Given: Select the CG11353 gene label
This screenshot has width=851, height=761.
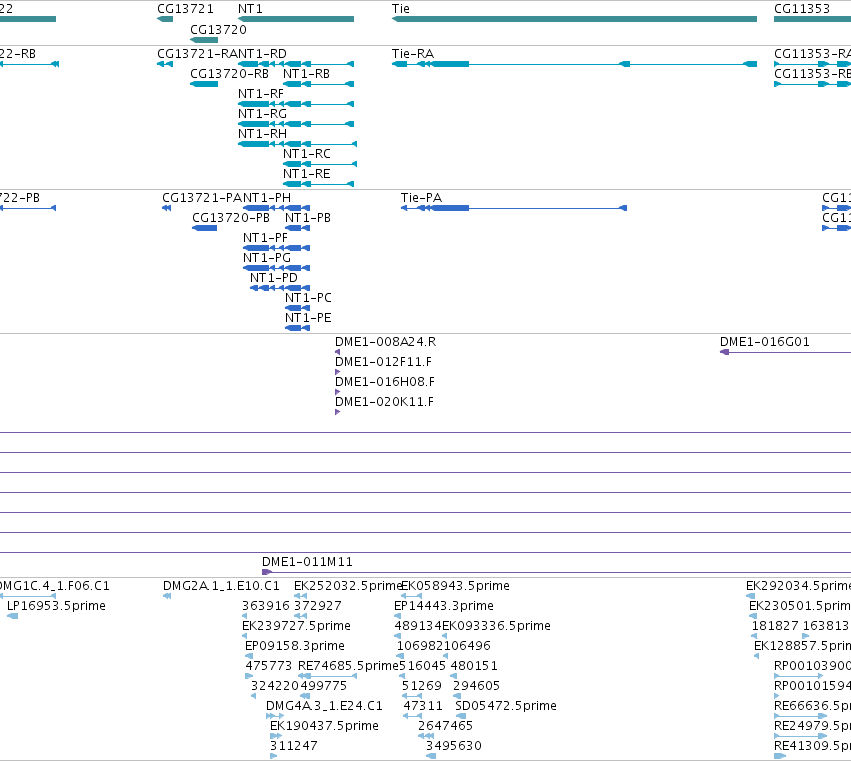Looking at the screenshot, I should click(x=802, y=9).
